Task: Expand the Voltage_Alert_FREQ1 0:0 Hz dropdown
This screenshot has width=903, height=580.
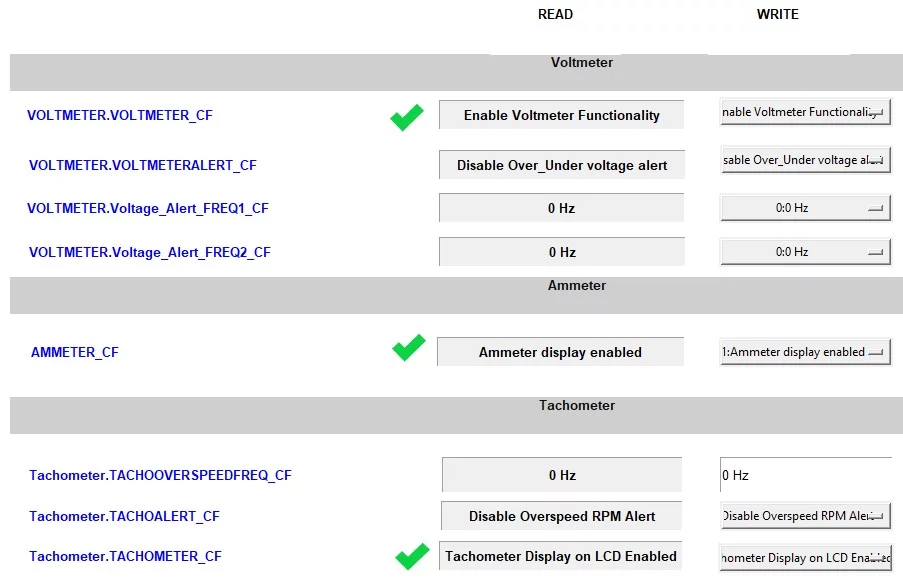Action: (x=805, y=208)
